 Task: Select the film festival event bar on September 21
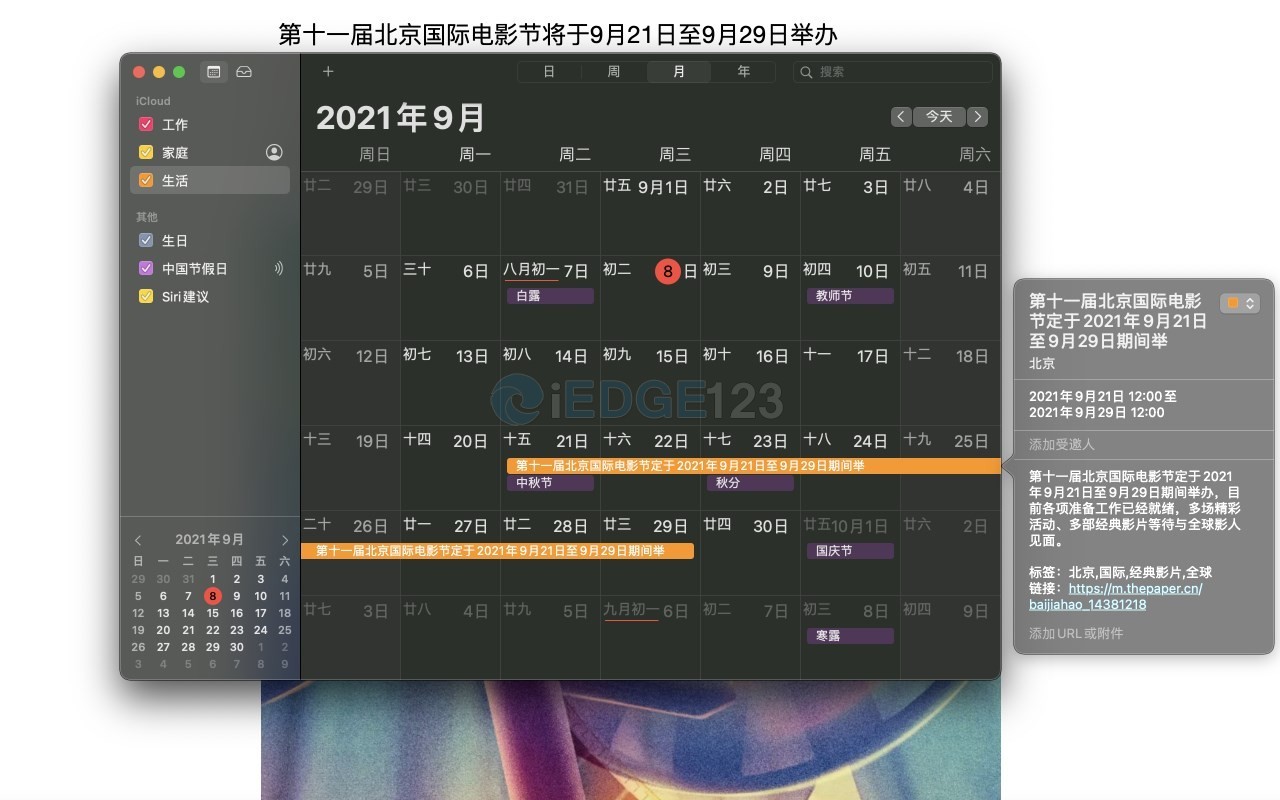tap(753, 465)
